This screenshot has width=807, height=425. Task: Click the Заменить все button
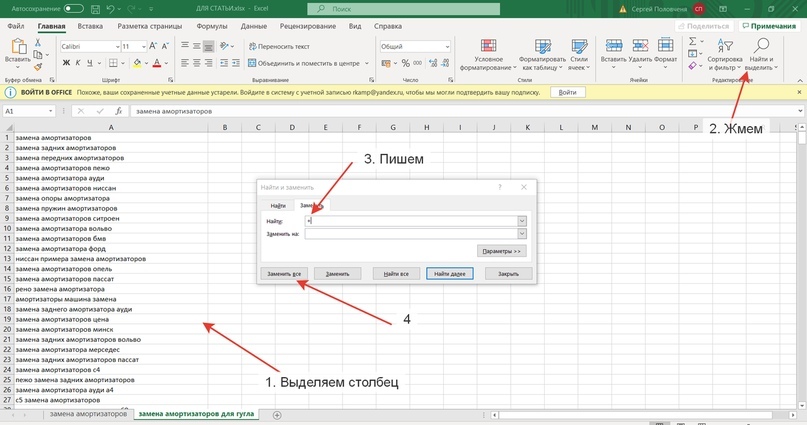click(x=284, y=274)
